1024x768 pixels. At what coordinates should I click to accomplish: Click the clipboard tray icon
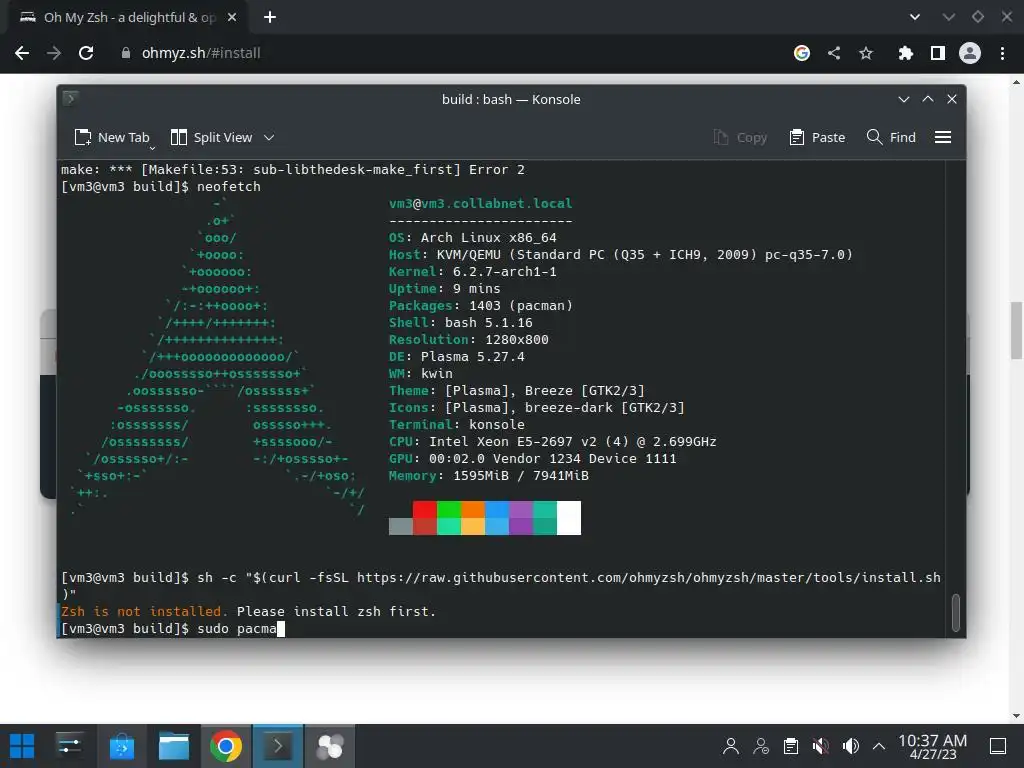tap(791, 746)
